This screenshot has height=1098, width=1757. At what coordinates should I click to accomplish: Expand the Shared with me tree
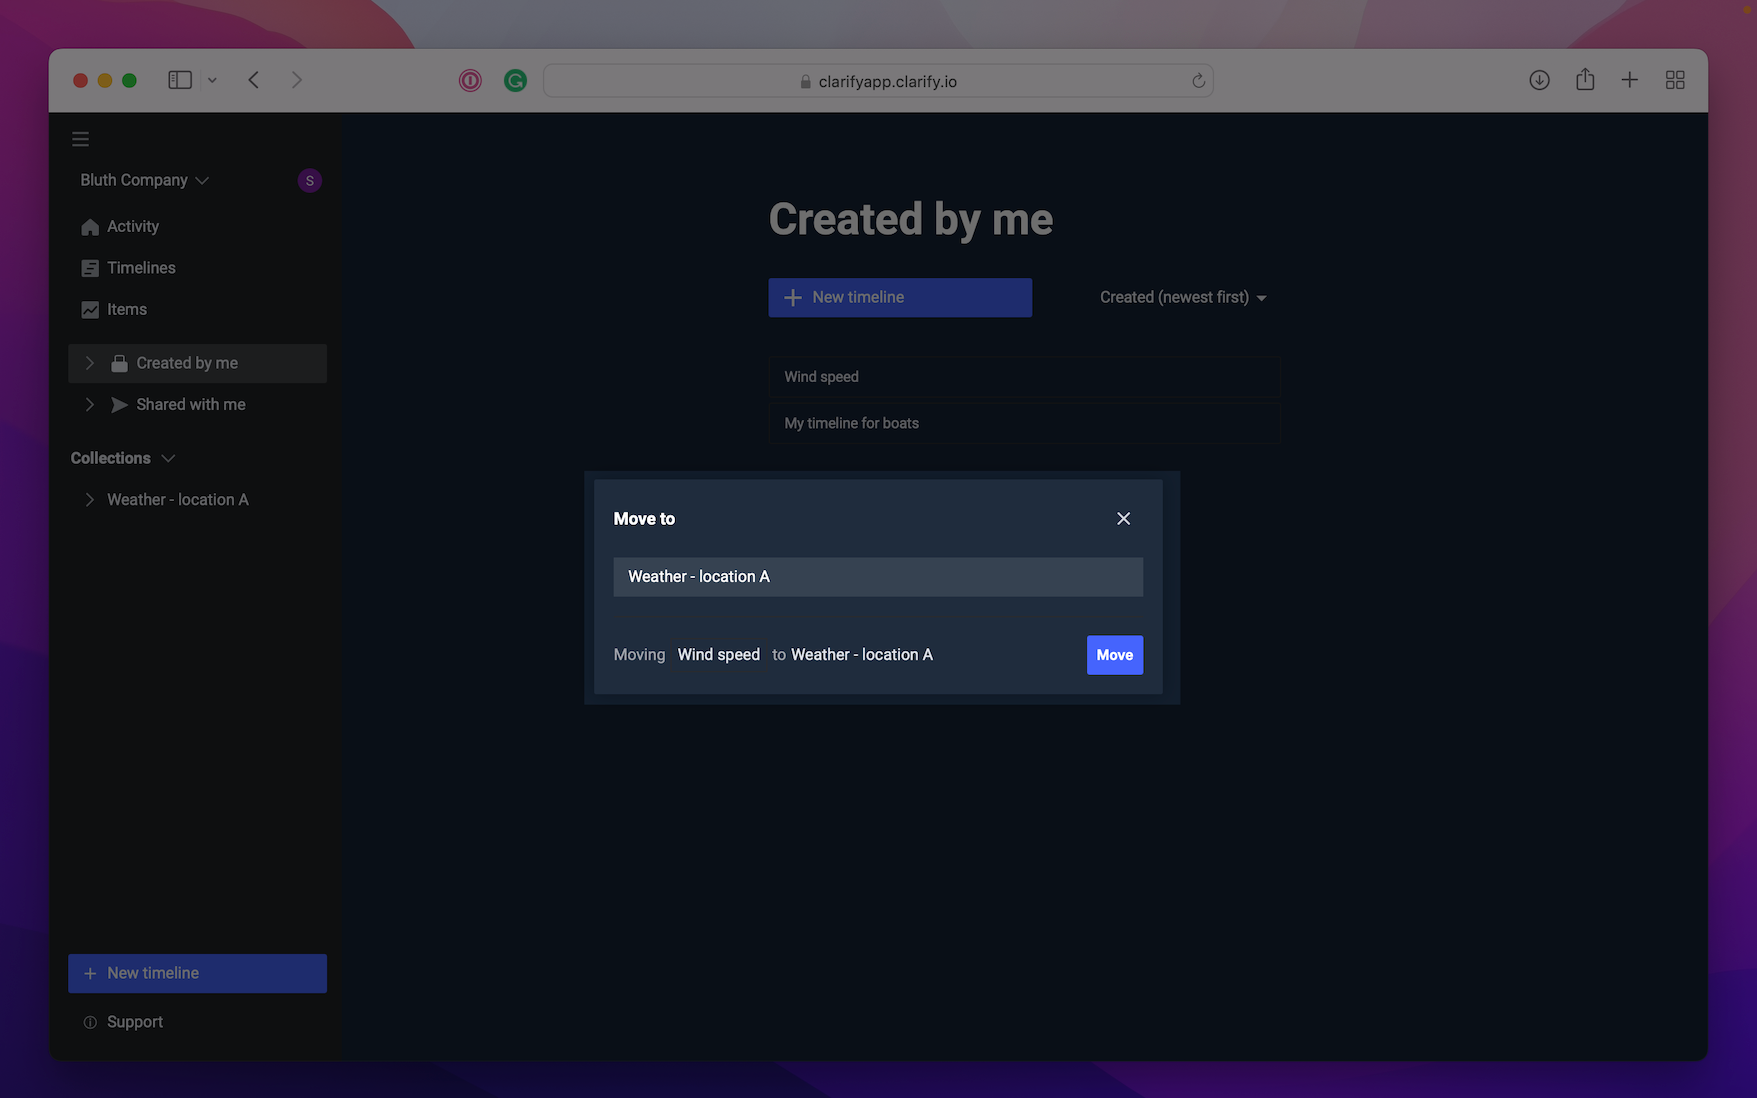coord(90,405)
